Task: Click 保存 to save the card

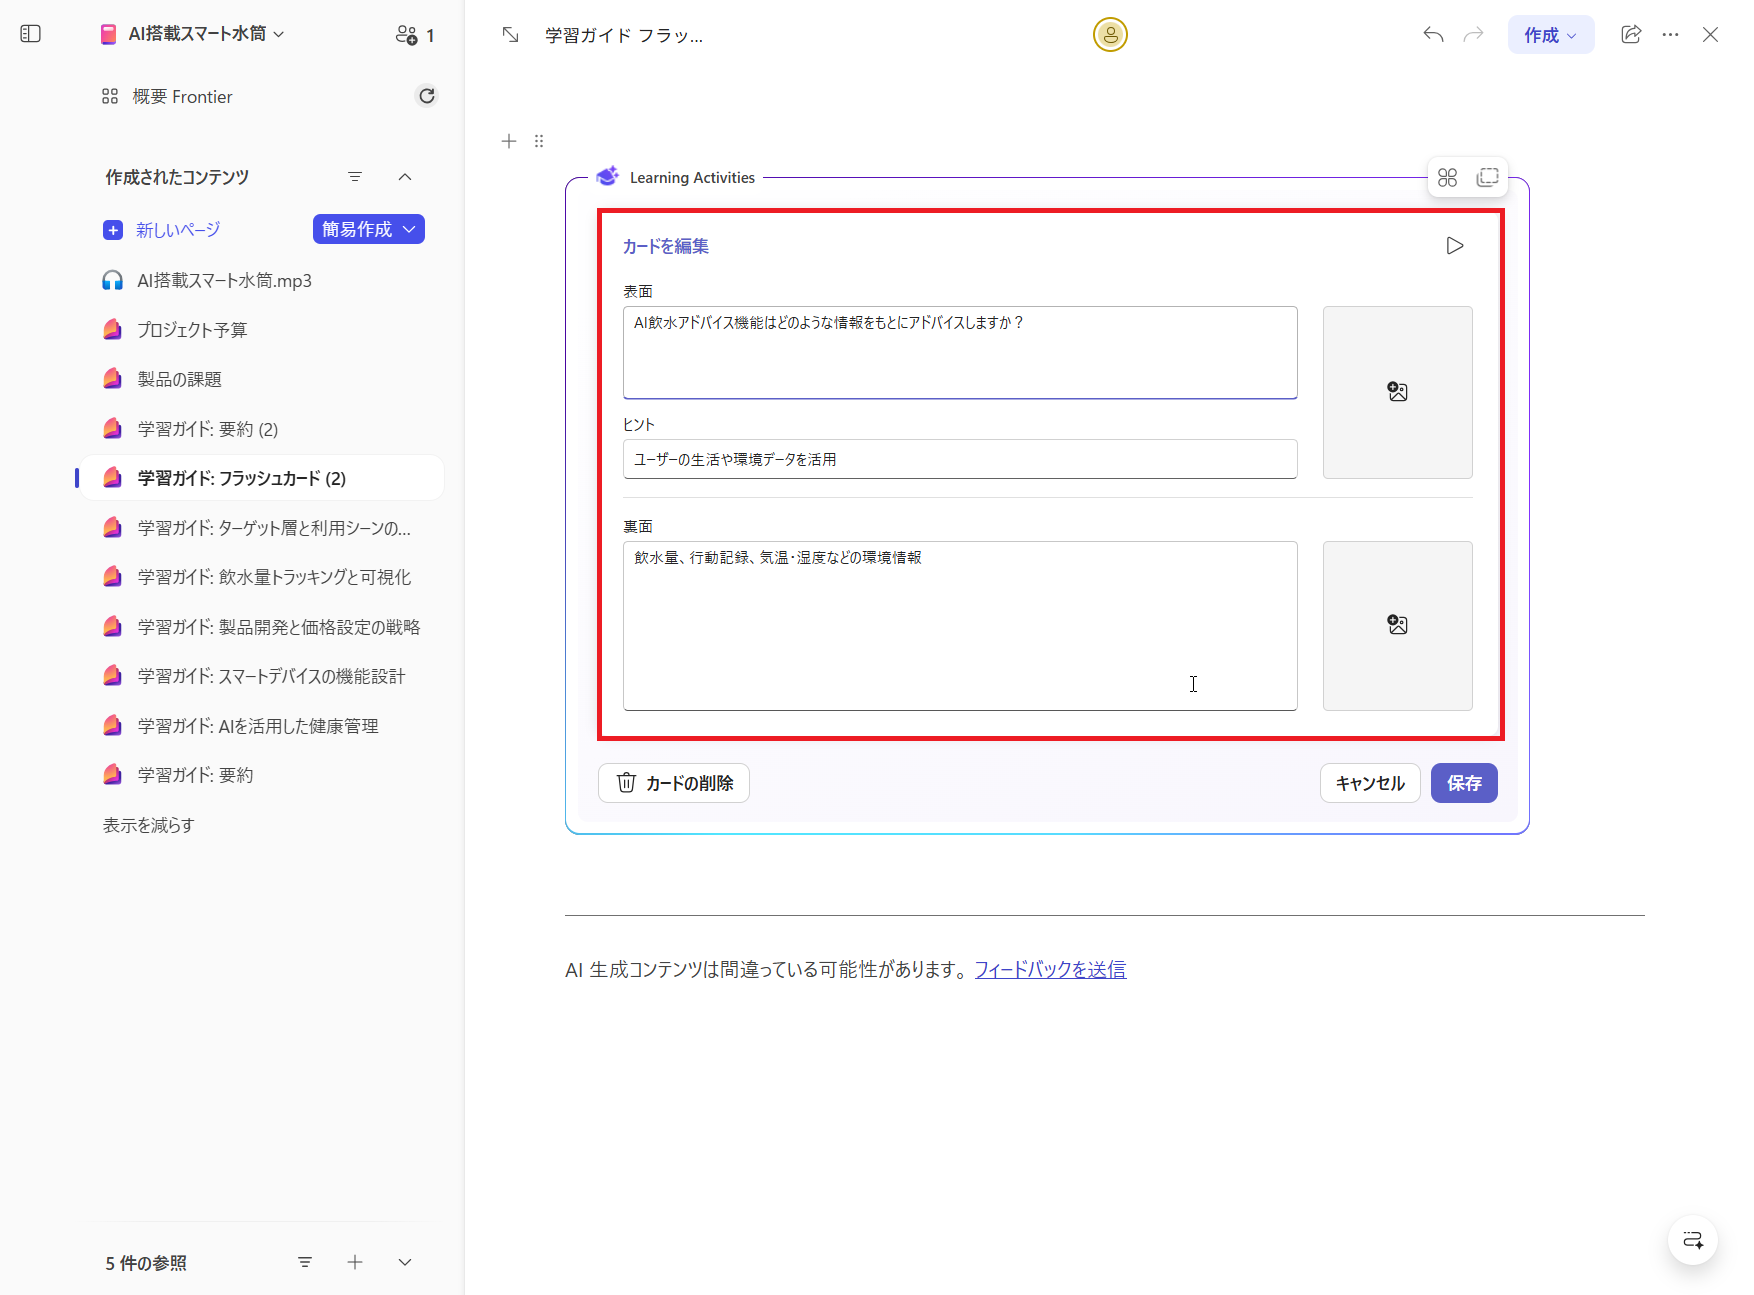Action: pyautogui.click(x=1464, y=783)
